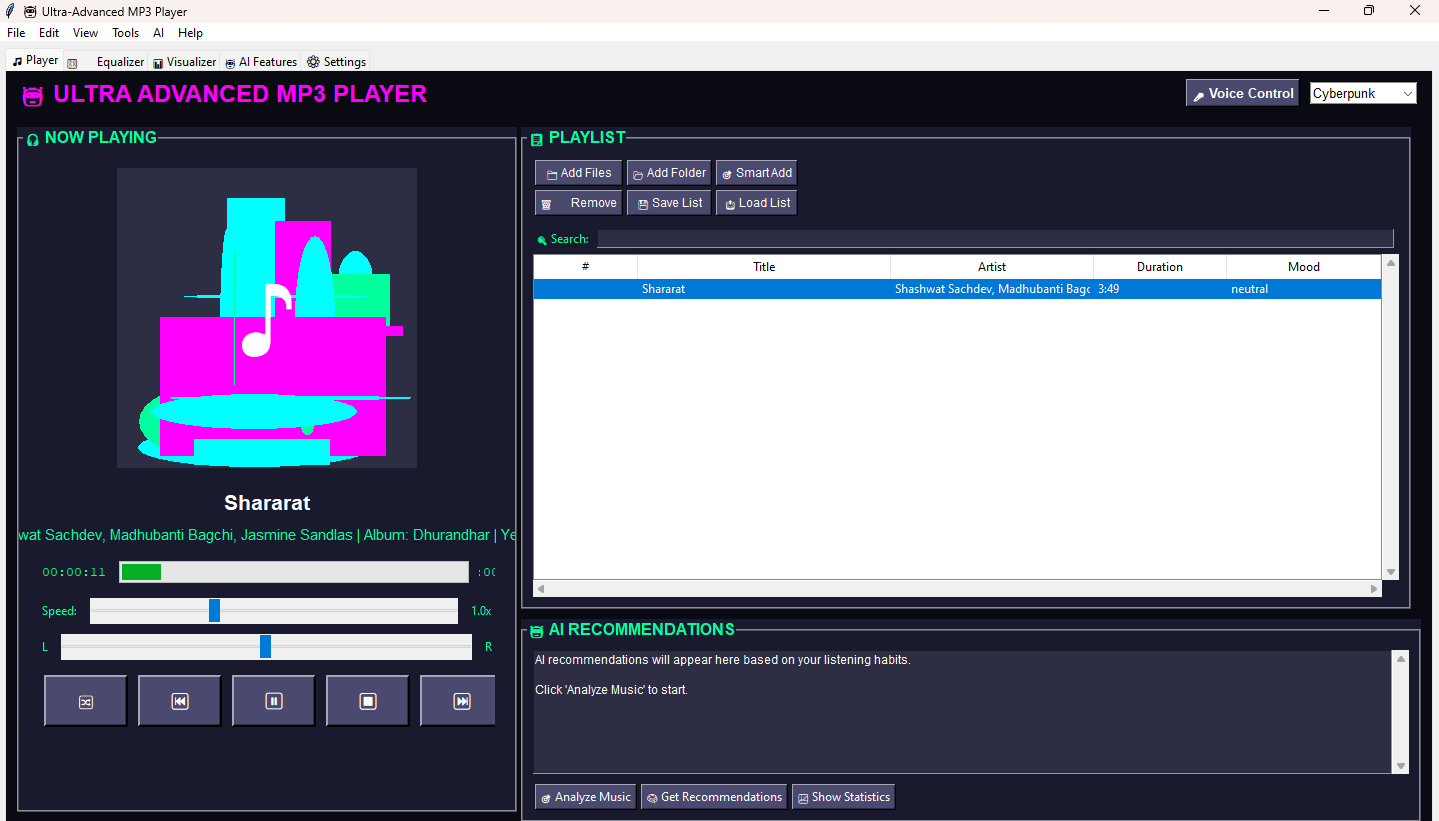The image size is (1439, 821).
Task: Remove selected track from playlist
Action: [x=578, y=203]
